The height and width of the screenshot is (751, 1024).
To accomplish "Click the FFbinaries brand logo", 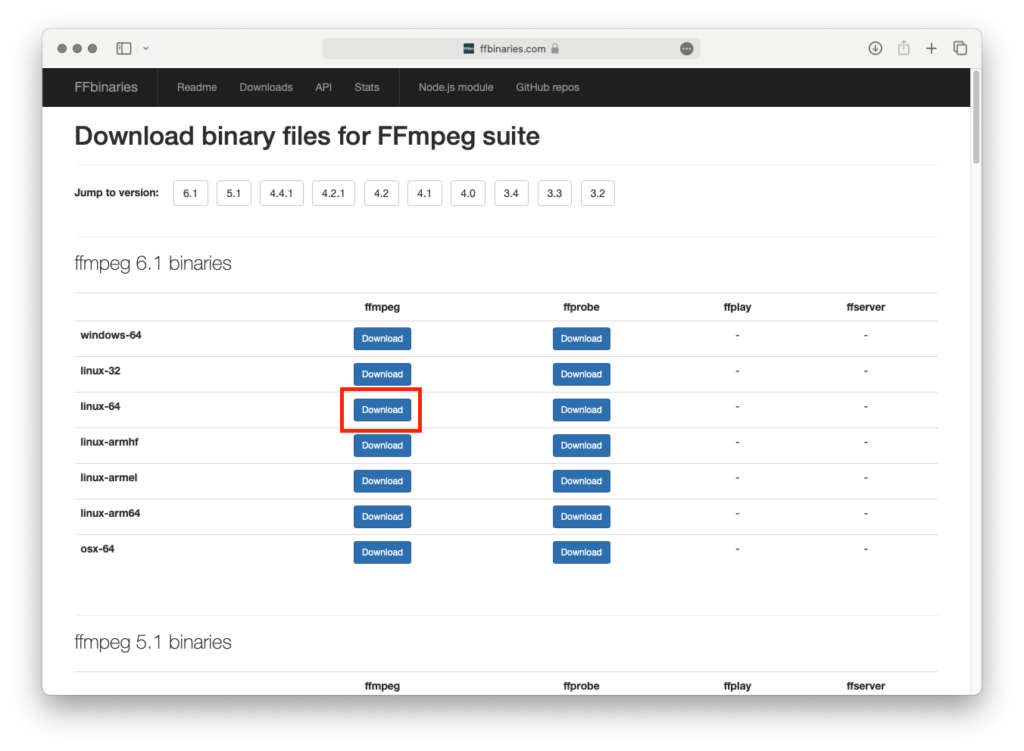I will 106,87.
